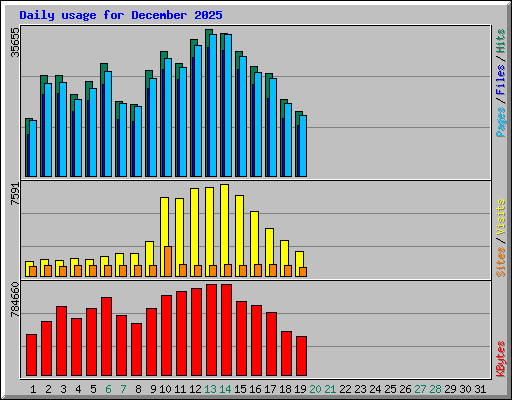Click day label 6 on the x-axis
The image size is (512, 400).
click(108, 389)
